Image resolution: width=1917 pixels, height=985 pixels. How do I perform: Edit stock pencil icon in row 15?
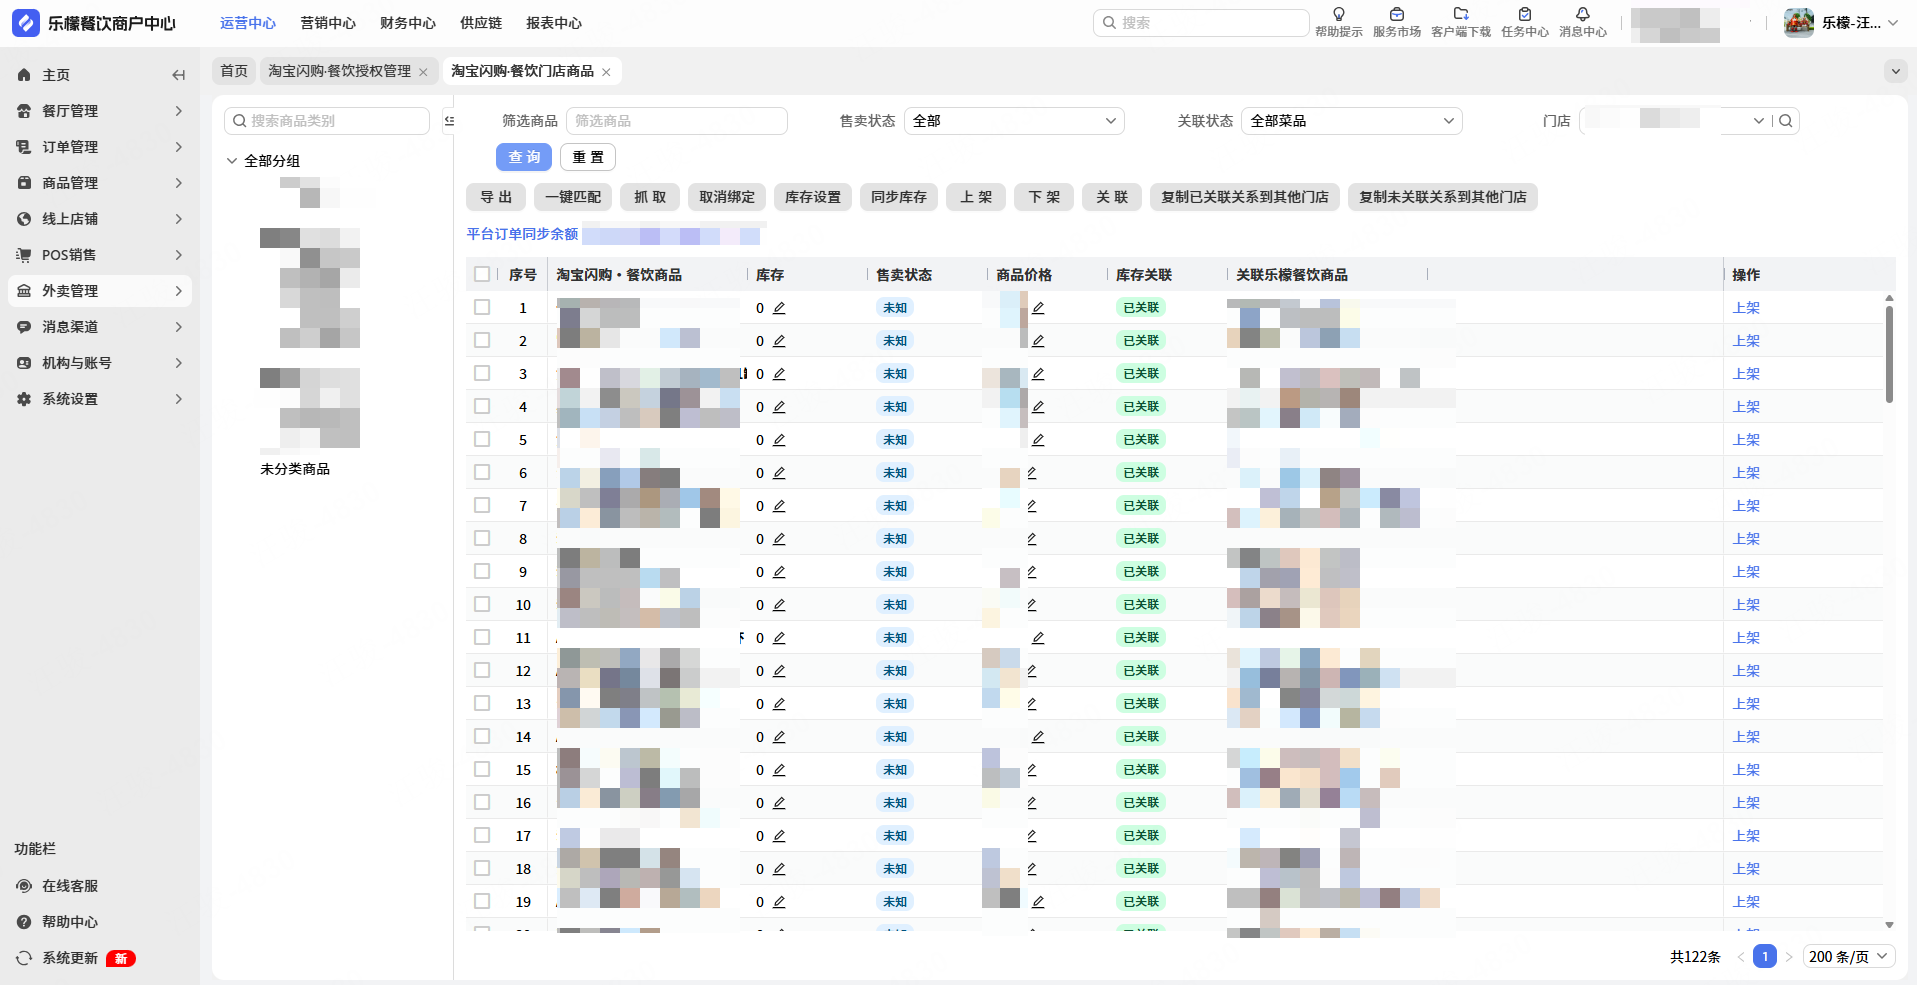coord(779,770)
